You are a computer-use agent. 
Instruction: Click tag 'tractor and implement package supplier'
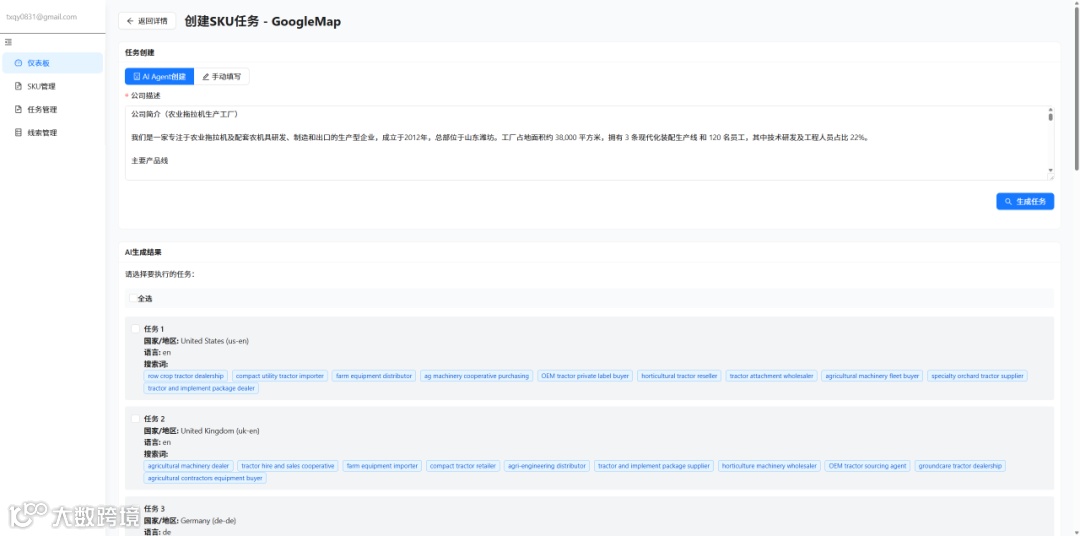(x=654, y=466)
